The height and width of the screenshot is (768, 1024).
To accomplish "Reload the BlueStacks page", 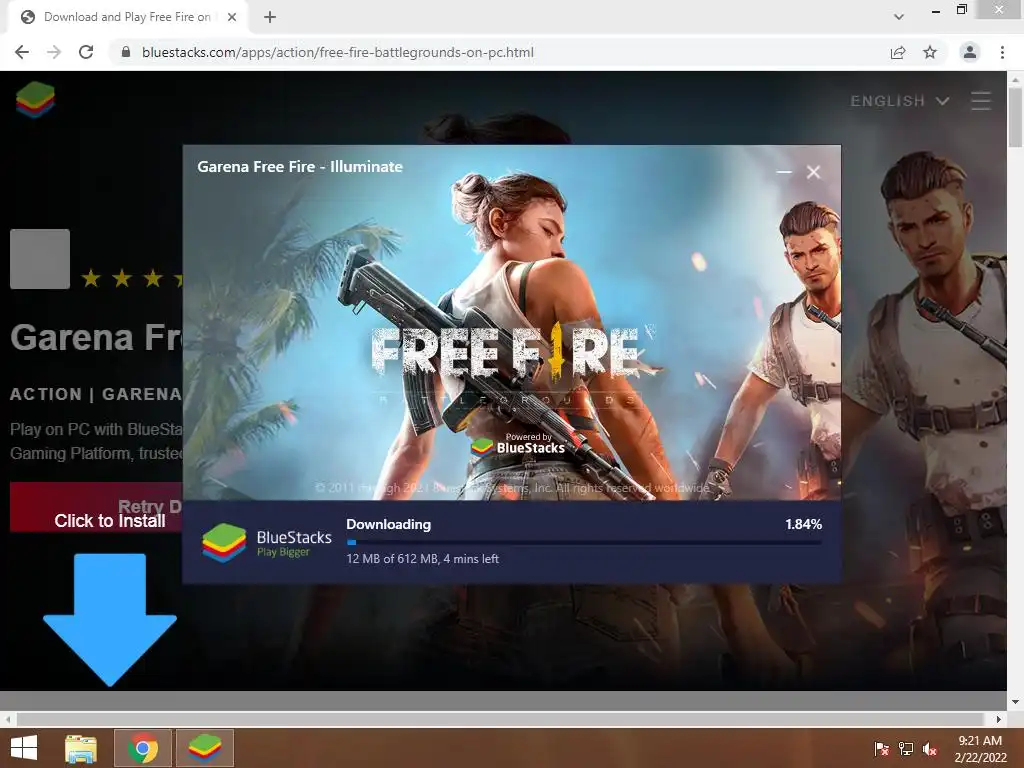I will pyautogui.click(x=86, y=52).
